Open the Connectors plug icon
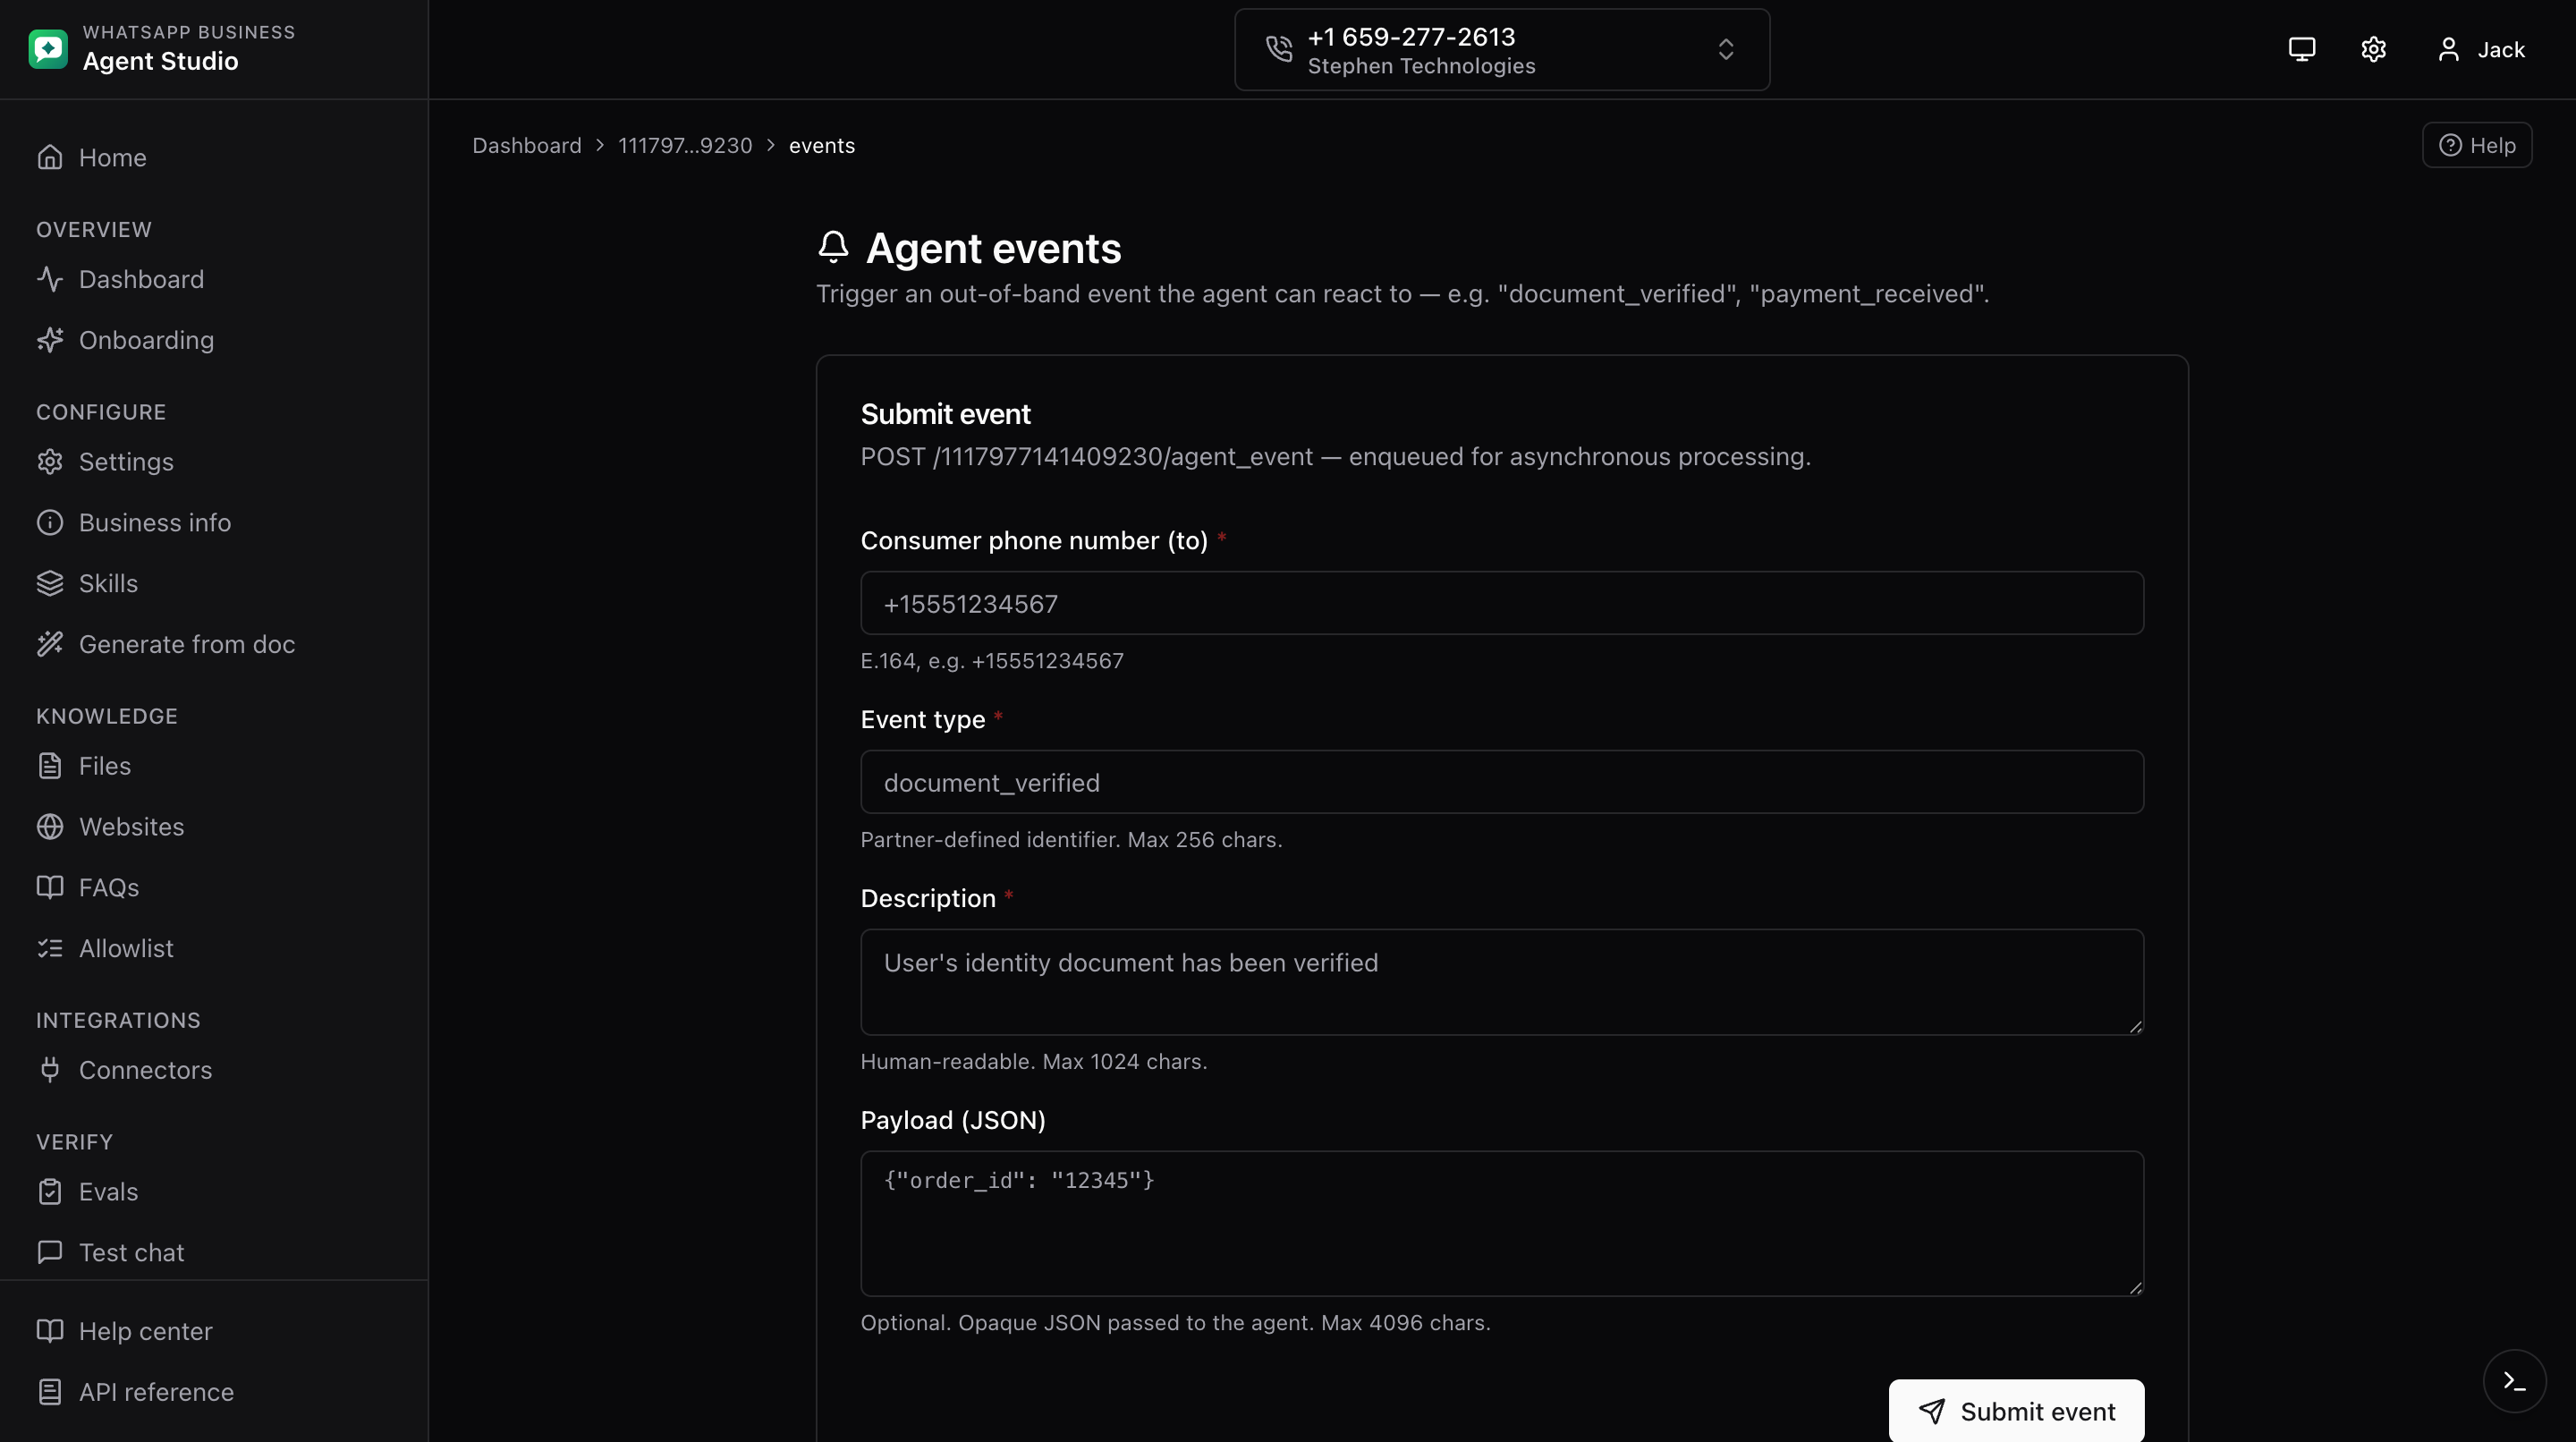 [x=50, y=1070]
